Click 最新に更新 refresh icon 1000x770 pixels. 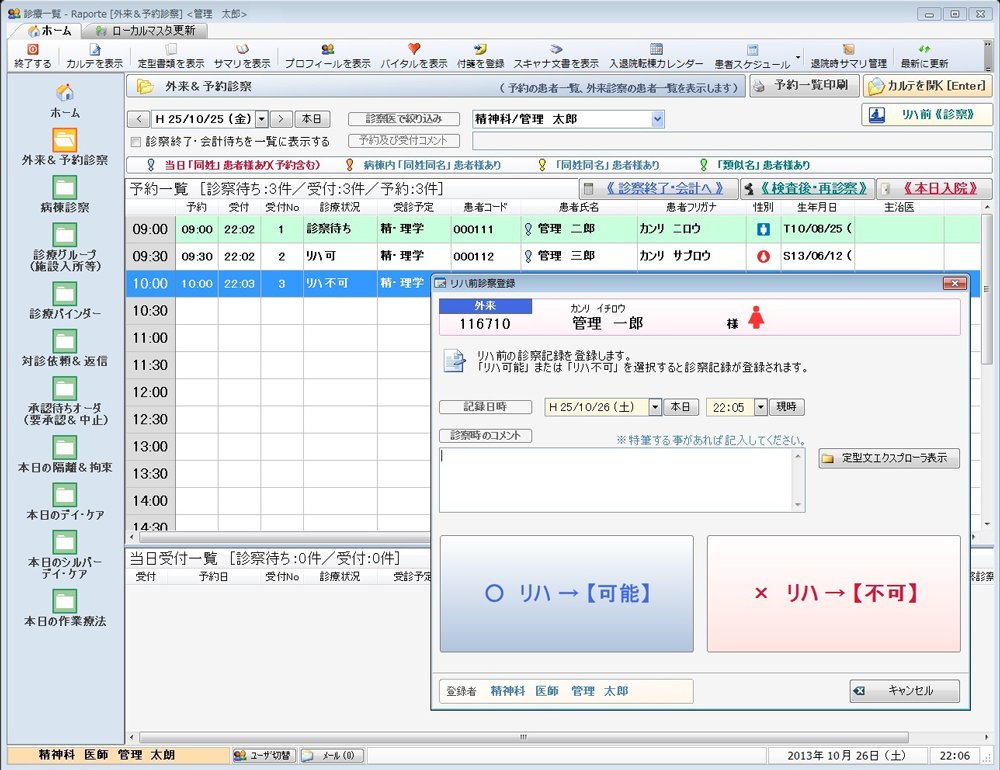(x=924, y=50)
